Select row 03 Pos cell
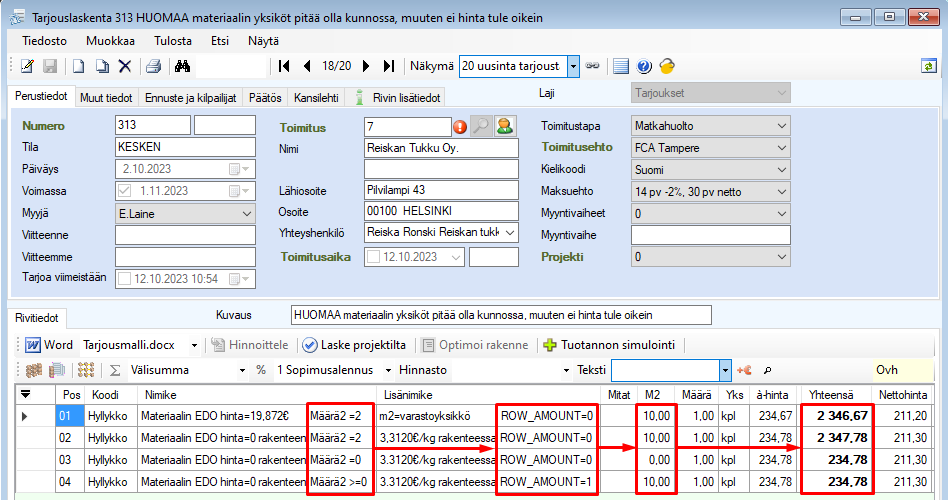This screenshot has height=500, width=948. (71, 460)
